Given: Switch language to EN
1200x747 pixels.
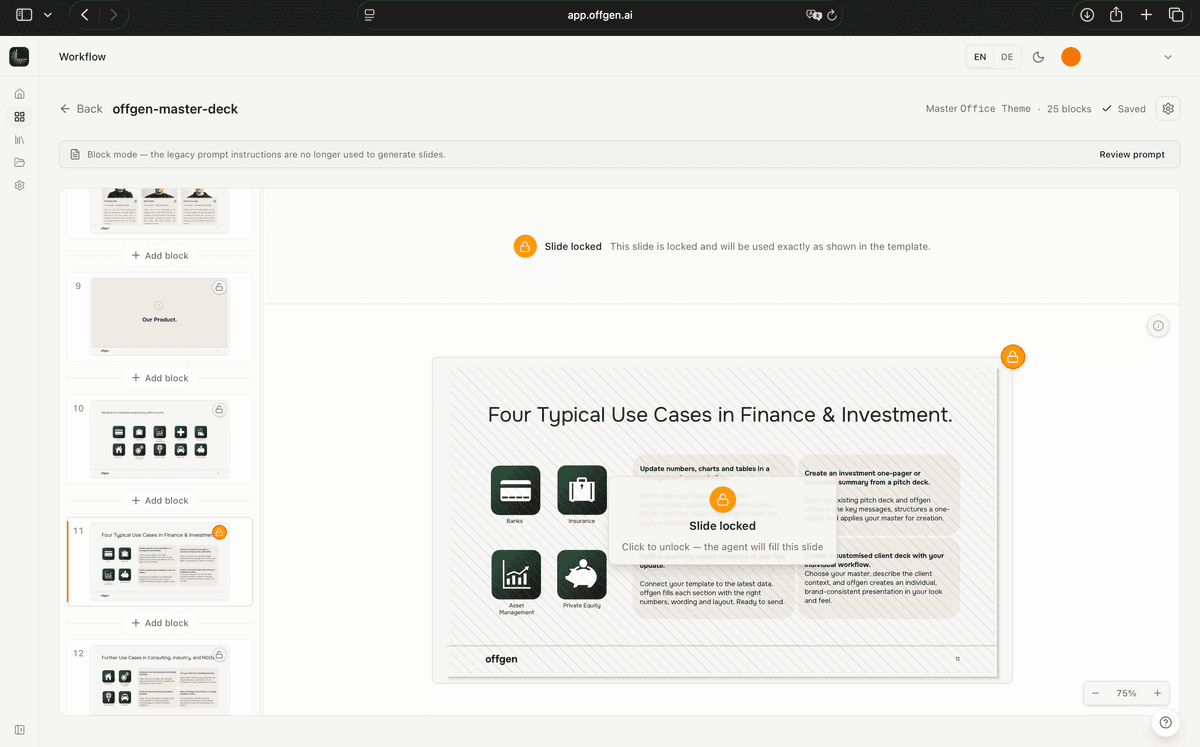Looking at the screenshot, I should [980, 57].
